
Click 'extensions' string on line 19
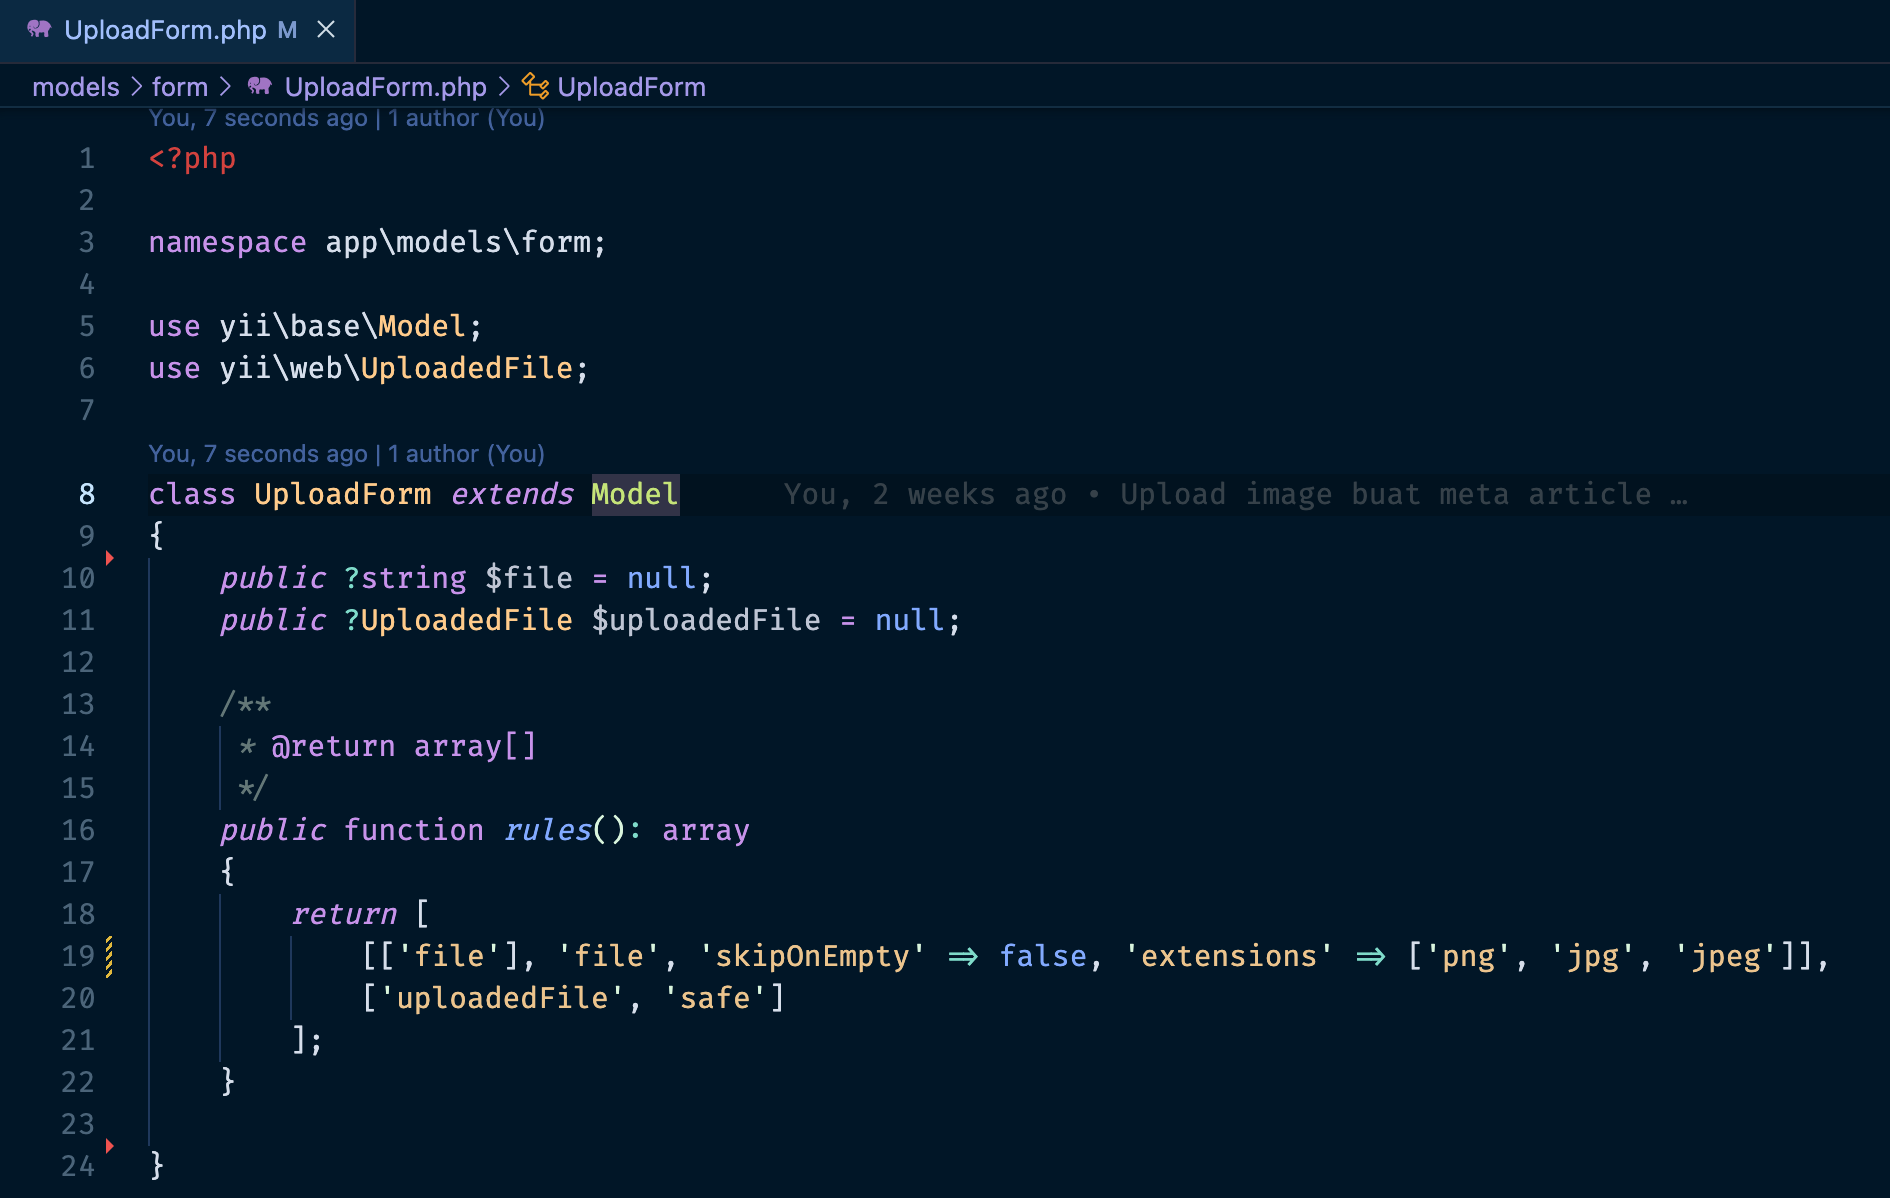point(1229,956)
